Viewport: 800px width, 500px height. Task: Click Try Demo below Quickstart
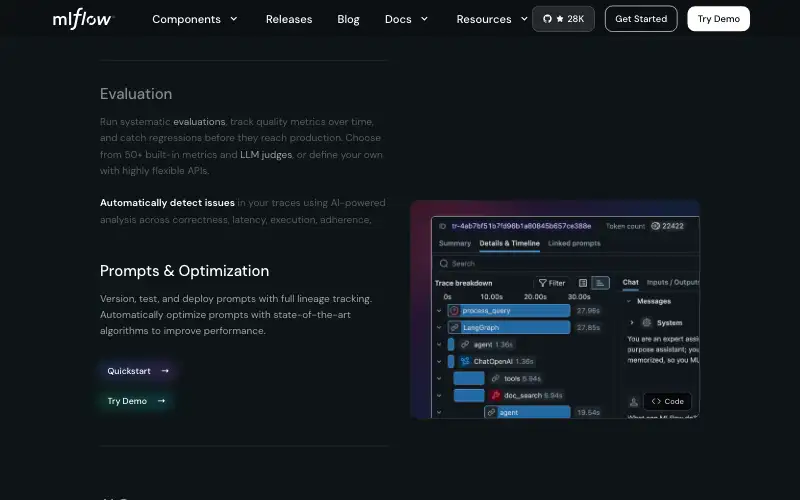click(136, 401)
